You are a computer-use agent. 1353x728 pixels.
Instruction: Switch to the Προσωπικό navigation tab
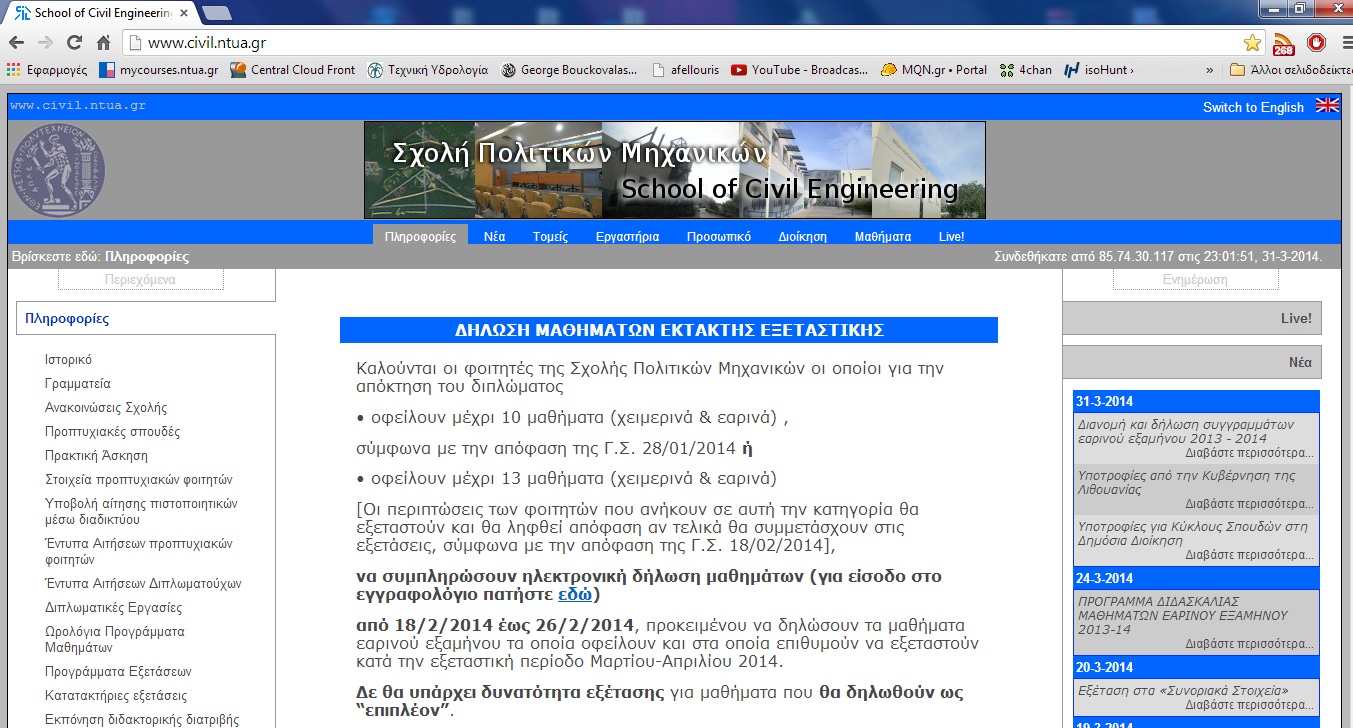coord(718,237)
